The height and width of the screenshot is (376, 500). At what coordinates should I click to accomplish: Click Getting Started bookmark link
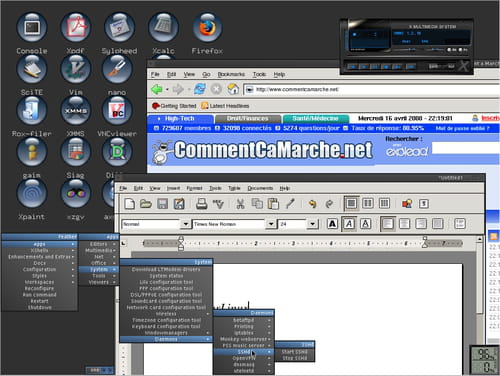click(x=174, y=106)
